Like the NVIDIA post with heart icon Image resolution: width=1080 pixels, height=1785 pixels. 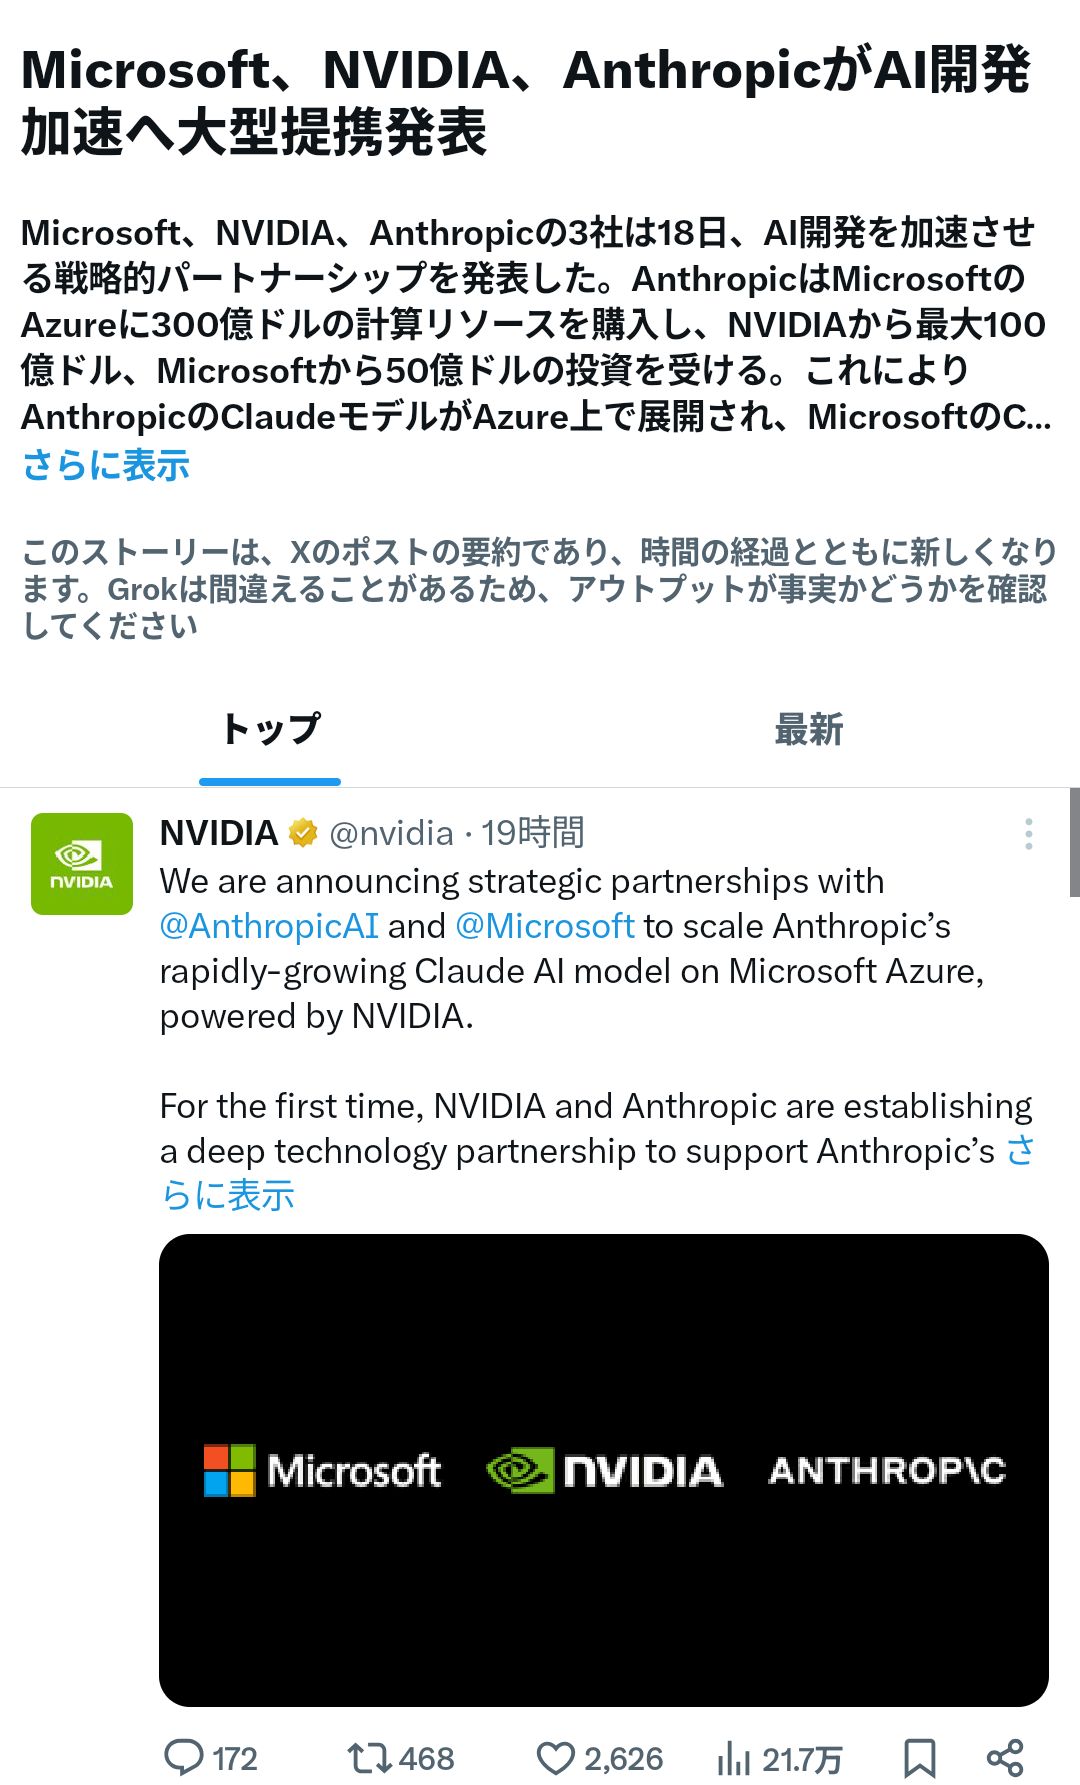click(556, 1758)
